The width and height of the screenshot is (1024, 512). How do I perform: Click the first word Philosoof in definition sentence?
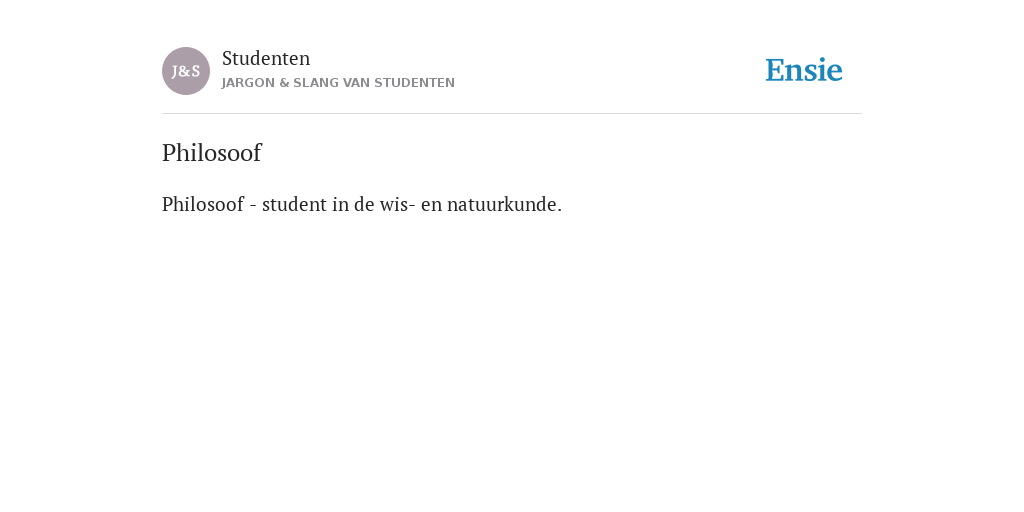[203, 204]
